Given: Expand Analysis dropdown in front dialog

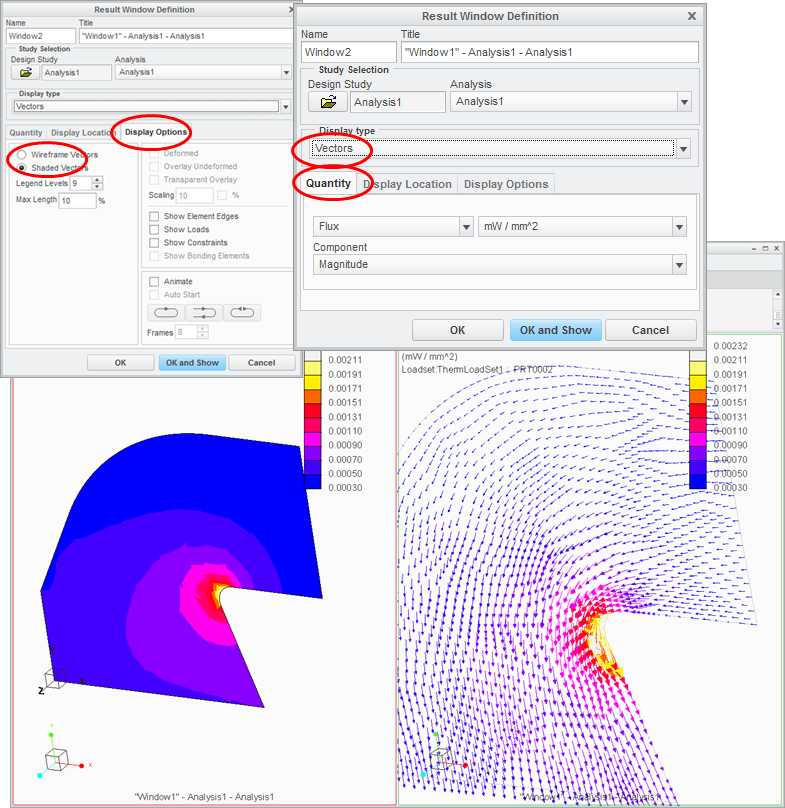Looking at the screenshot, I should (684, 102).
